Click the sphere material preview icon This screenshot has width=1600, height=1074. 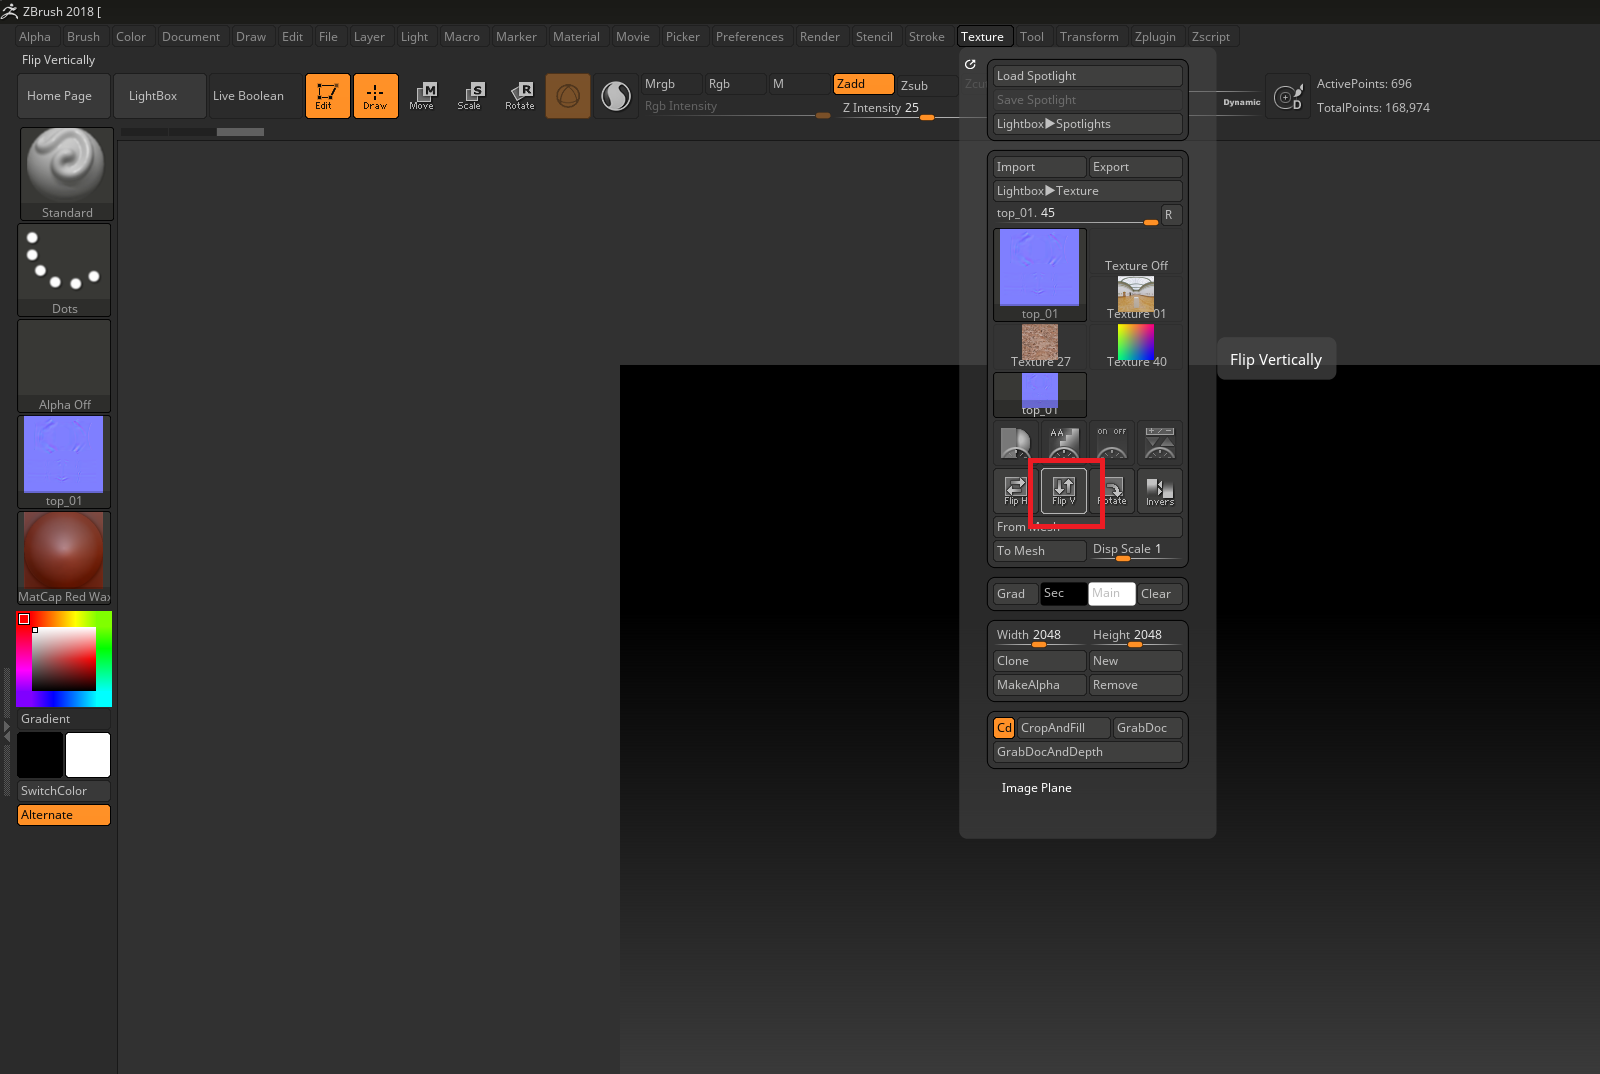tap(616, 96)
